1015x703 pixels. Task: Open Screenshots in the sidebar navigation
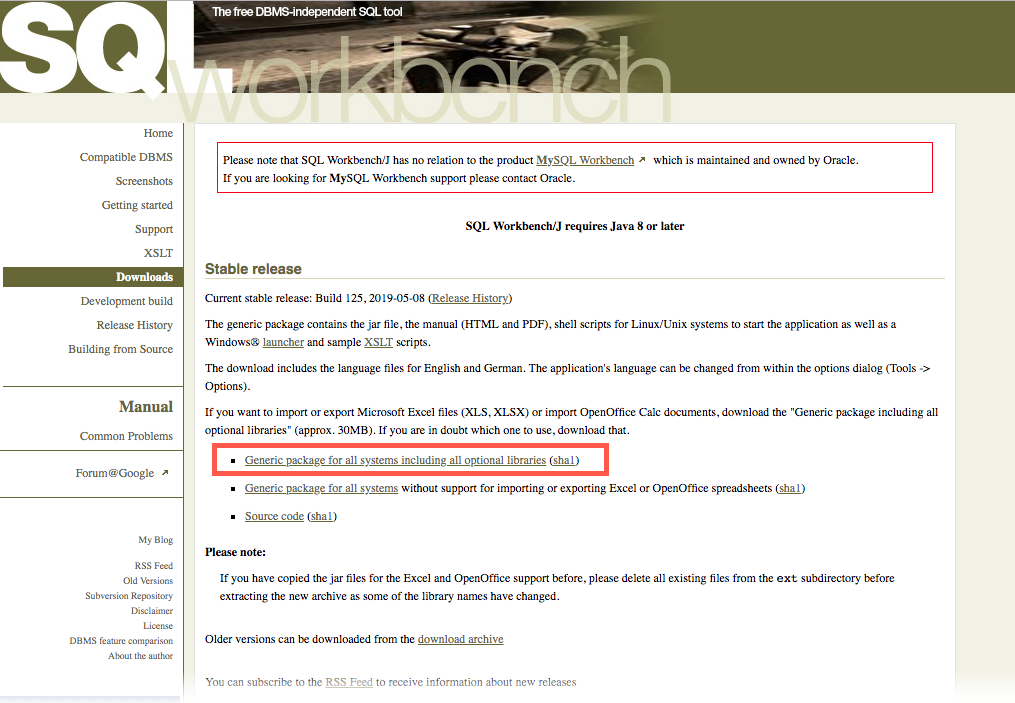point(144,181)
